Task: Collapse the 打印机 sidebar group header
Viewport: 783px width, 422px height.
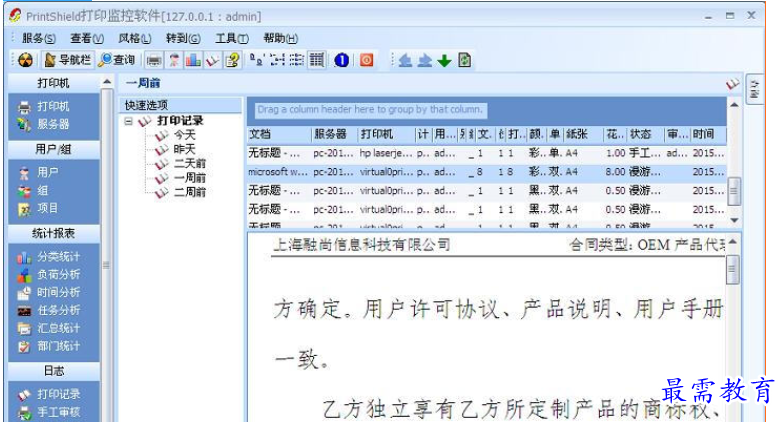Action: click(x=53, y=83)
